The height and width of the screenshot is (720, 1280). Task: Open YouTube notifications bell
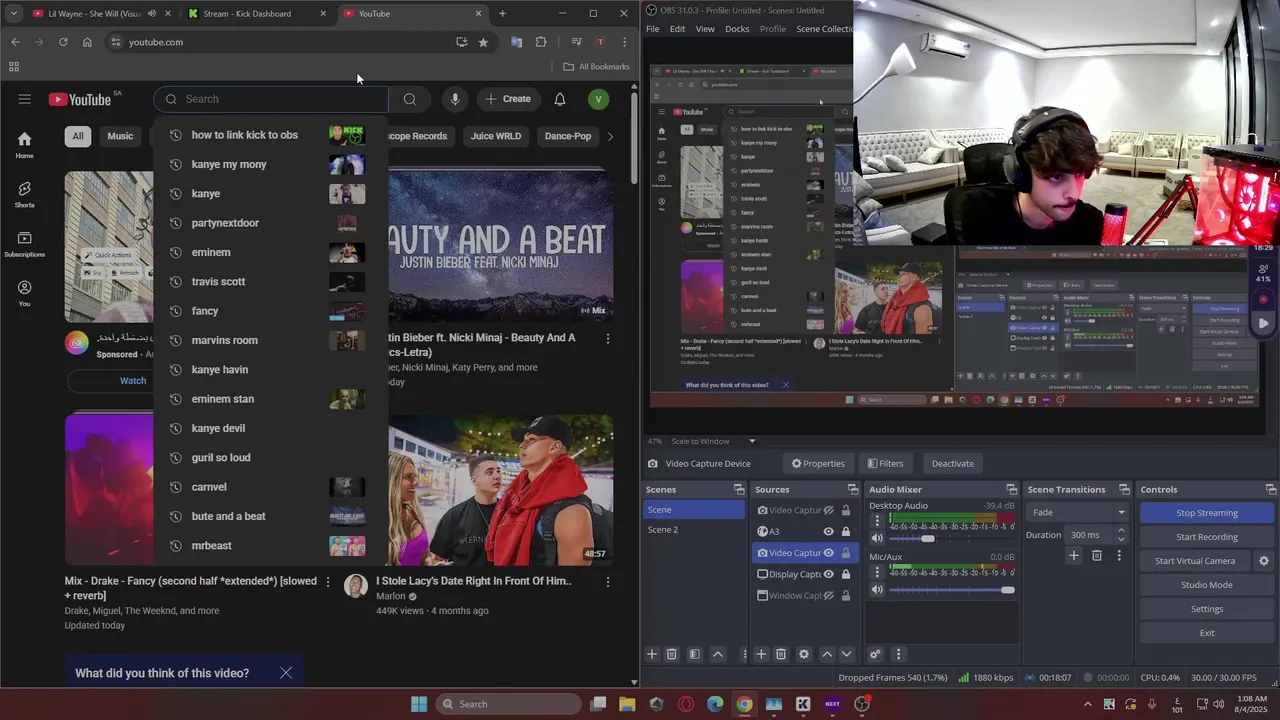coord(560,99)
